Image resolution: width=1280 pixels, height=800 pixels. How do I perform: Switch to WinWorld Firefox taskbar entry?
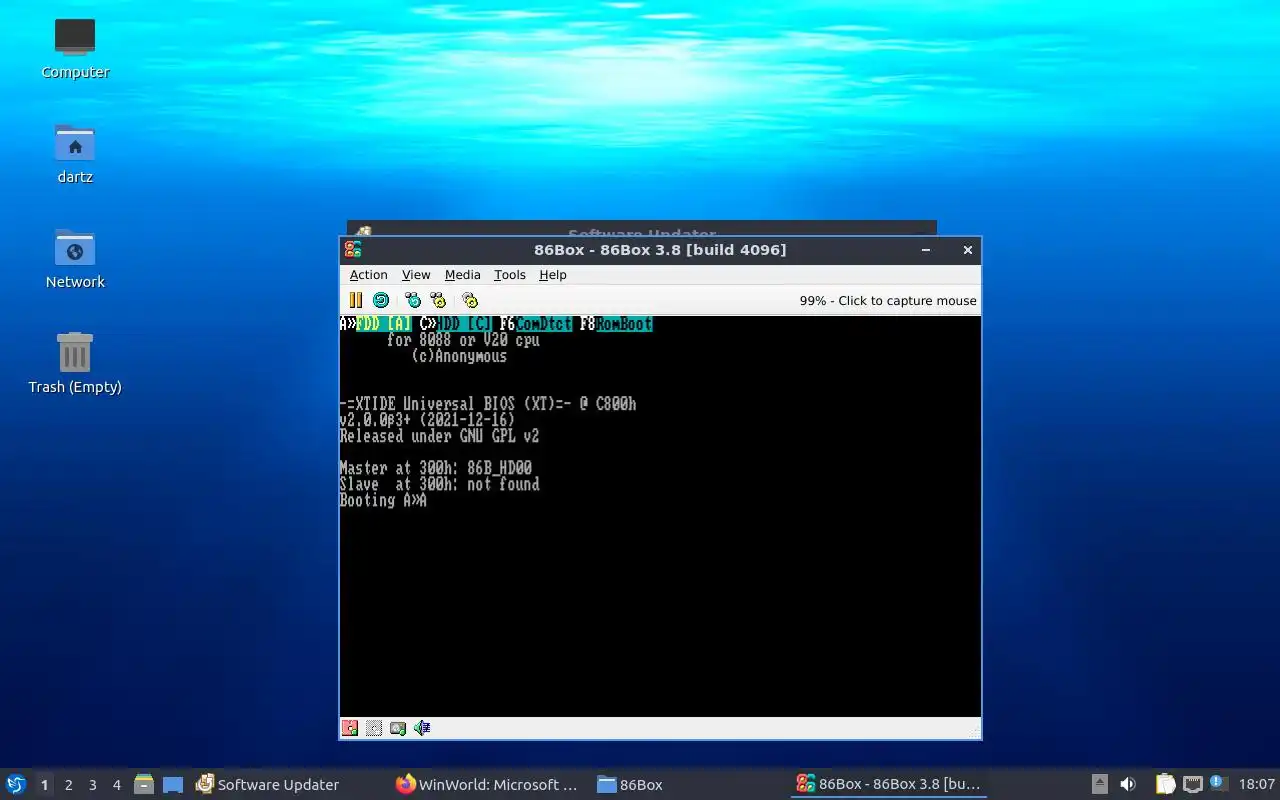coord(488,784)
